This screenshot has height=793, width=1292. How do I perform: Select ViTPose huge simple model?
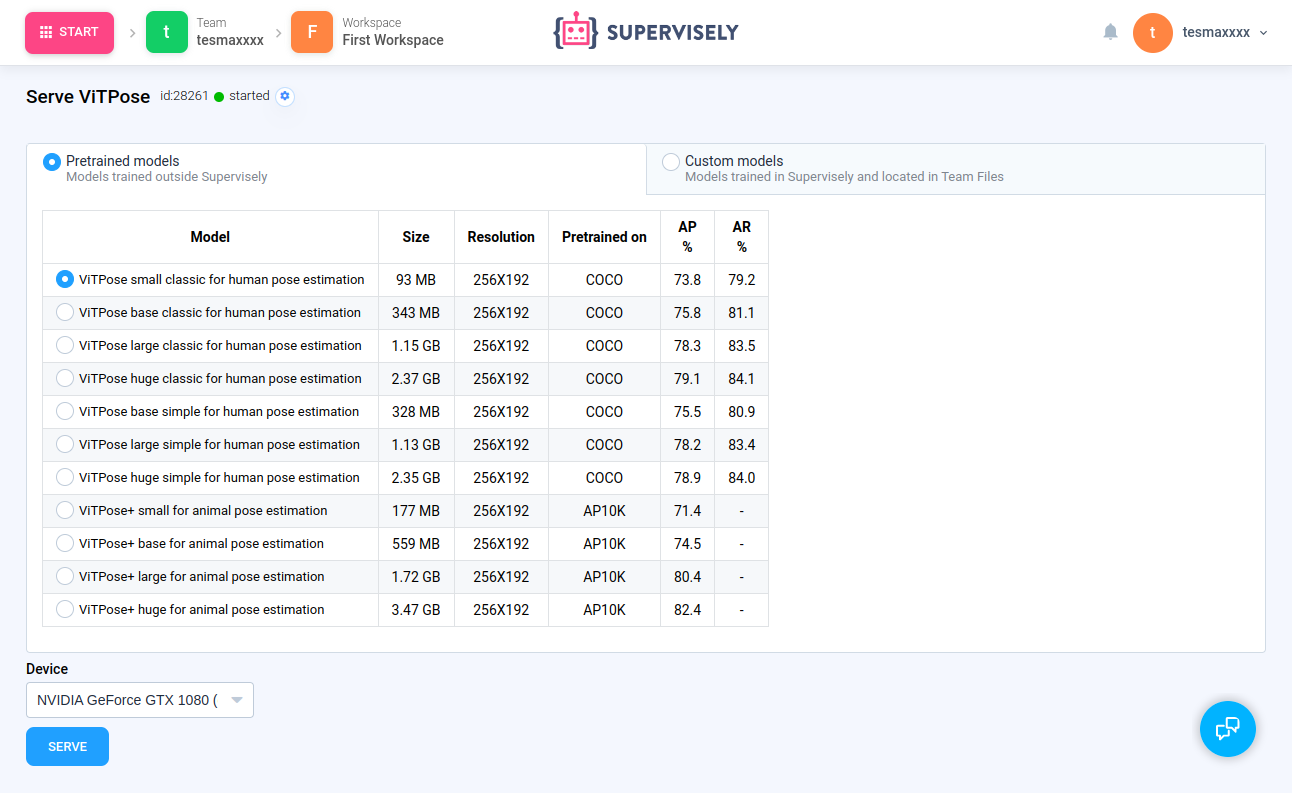(x=65, y=477)
